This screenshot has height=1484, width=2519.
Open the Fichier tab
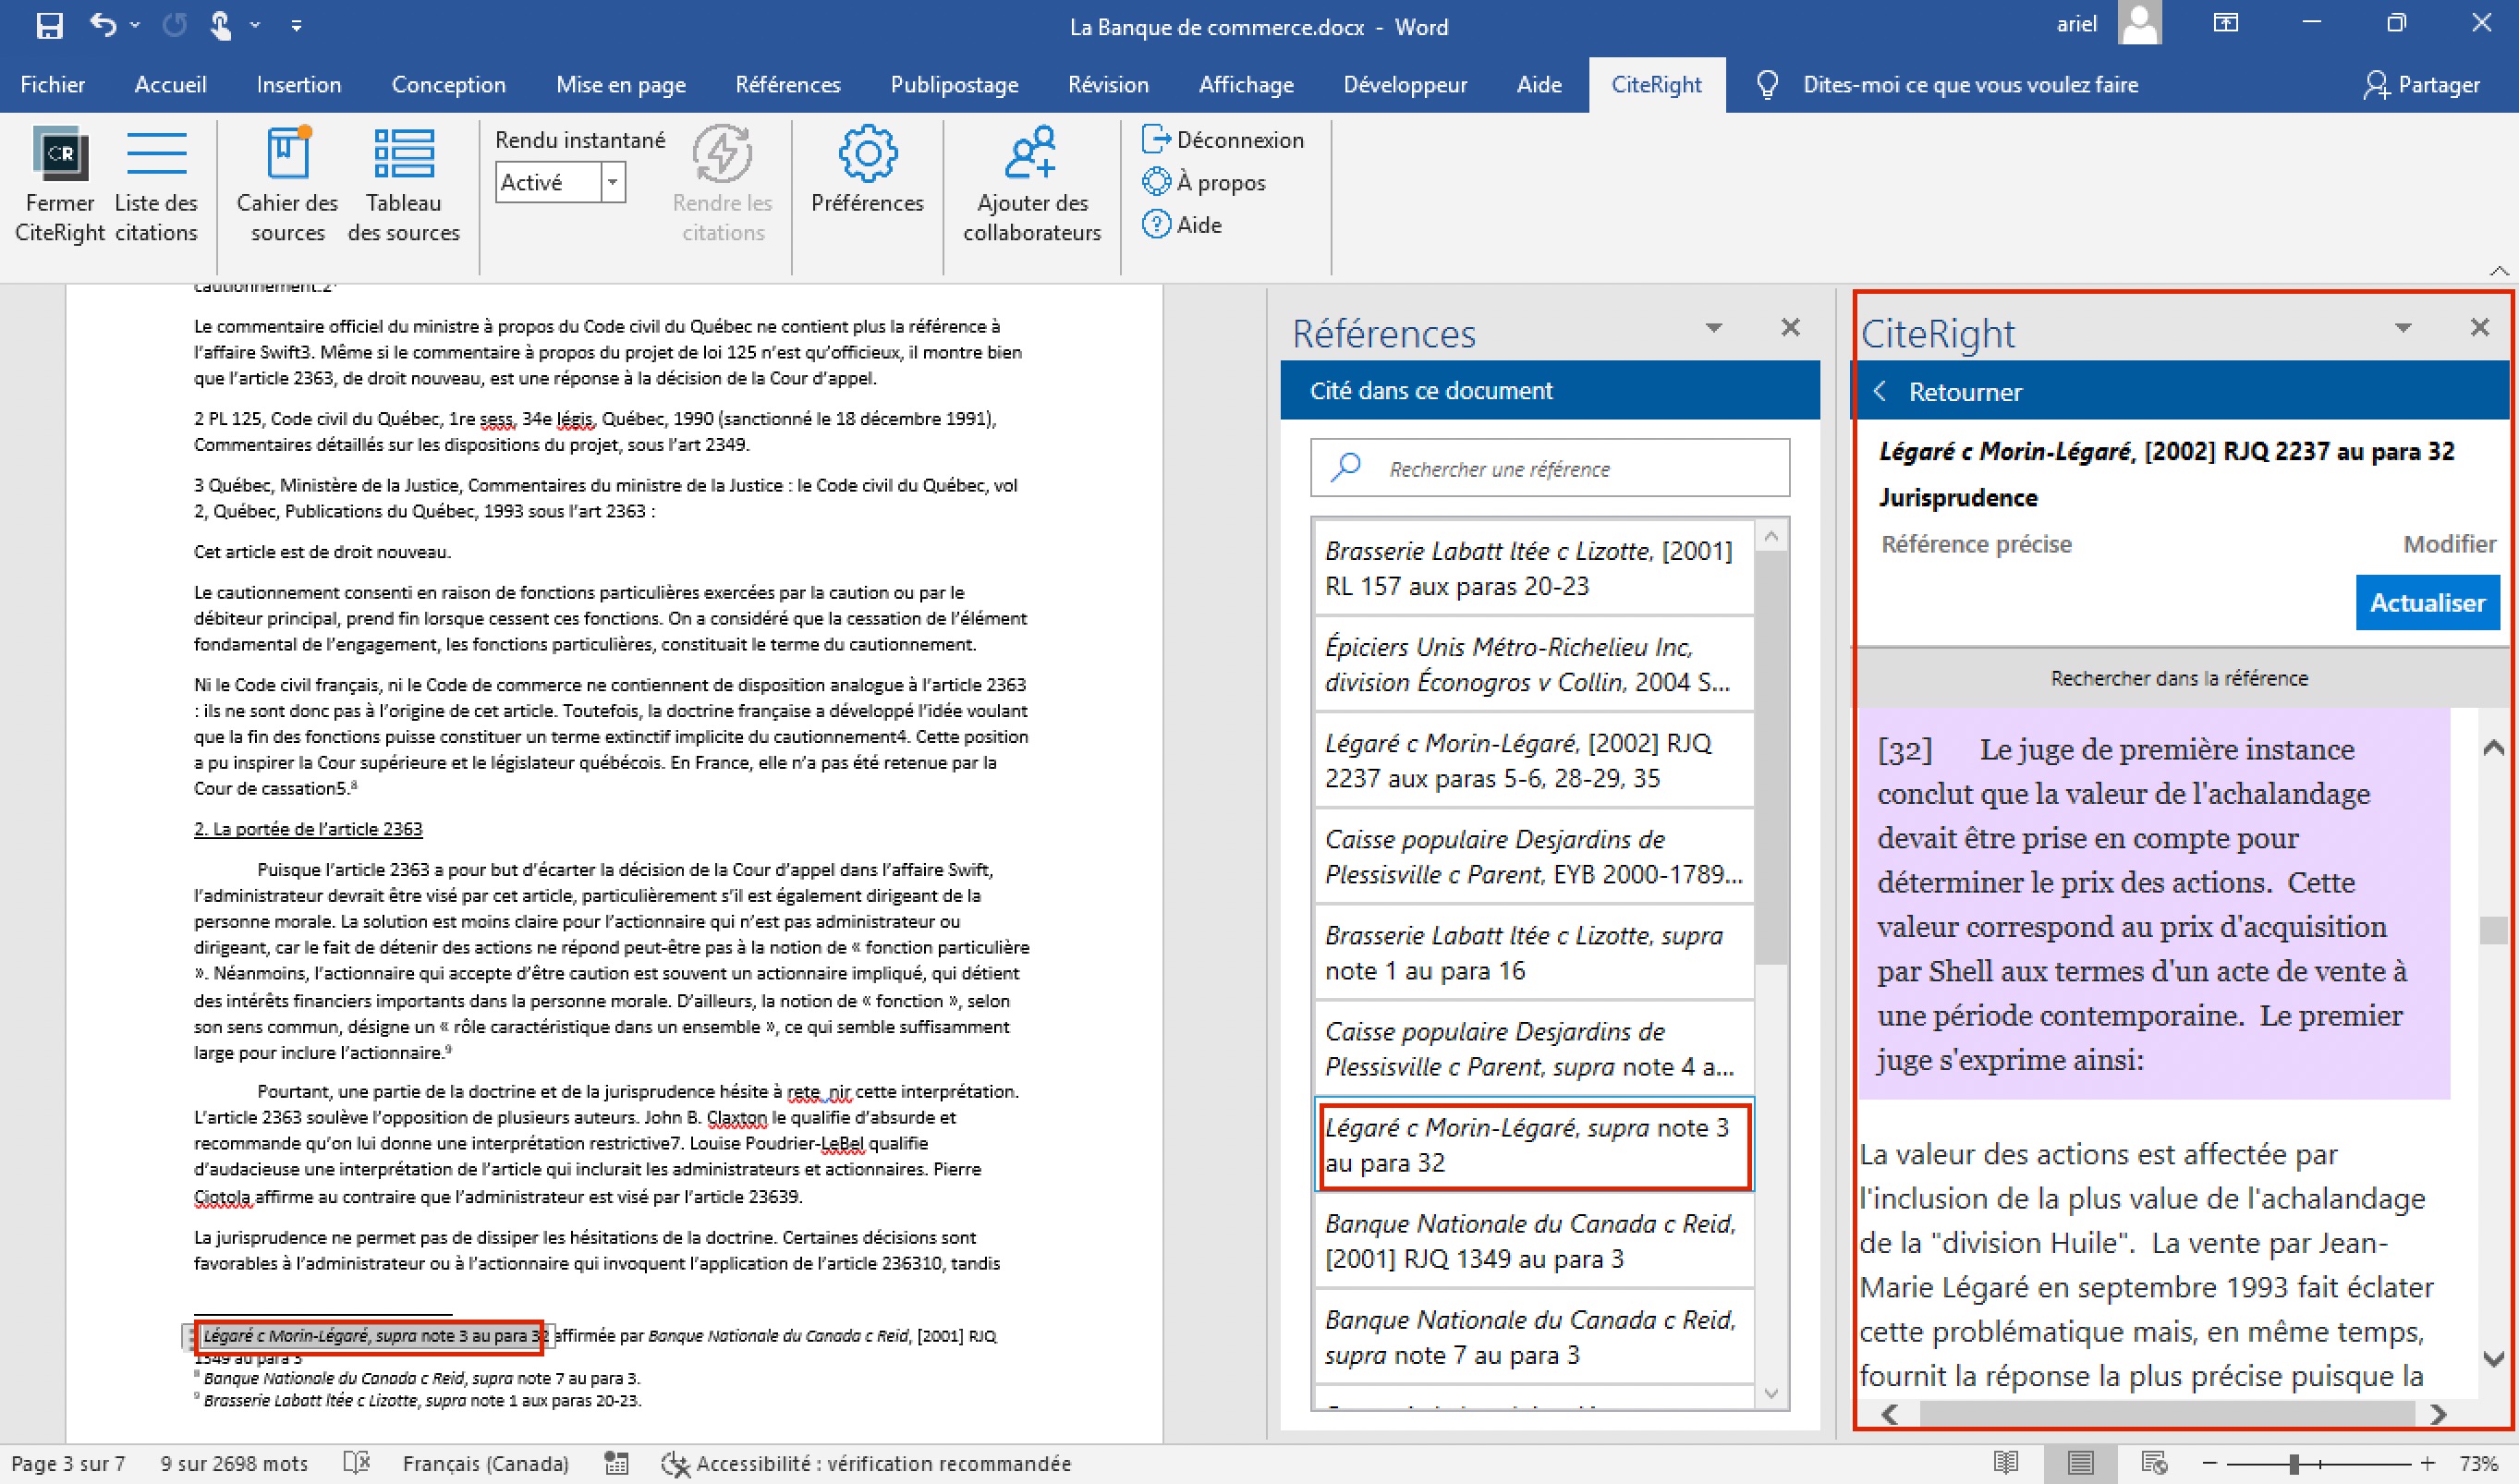[x=52, y=85]
